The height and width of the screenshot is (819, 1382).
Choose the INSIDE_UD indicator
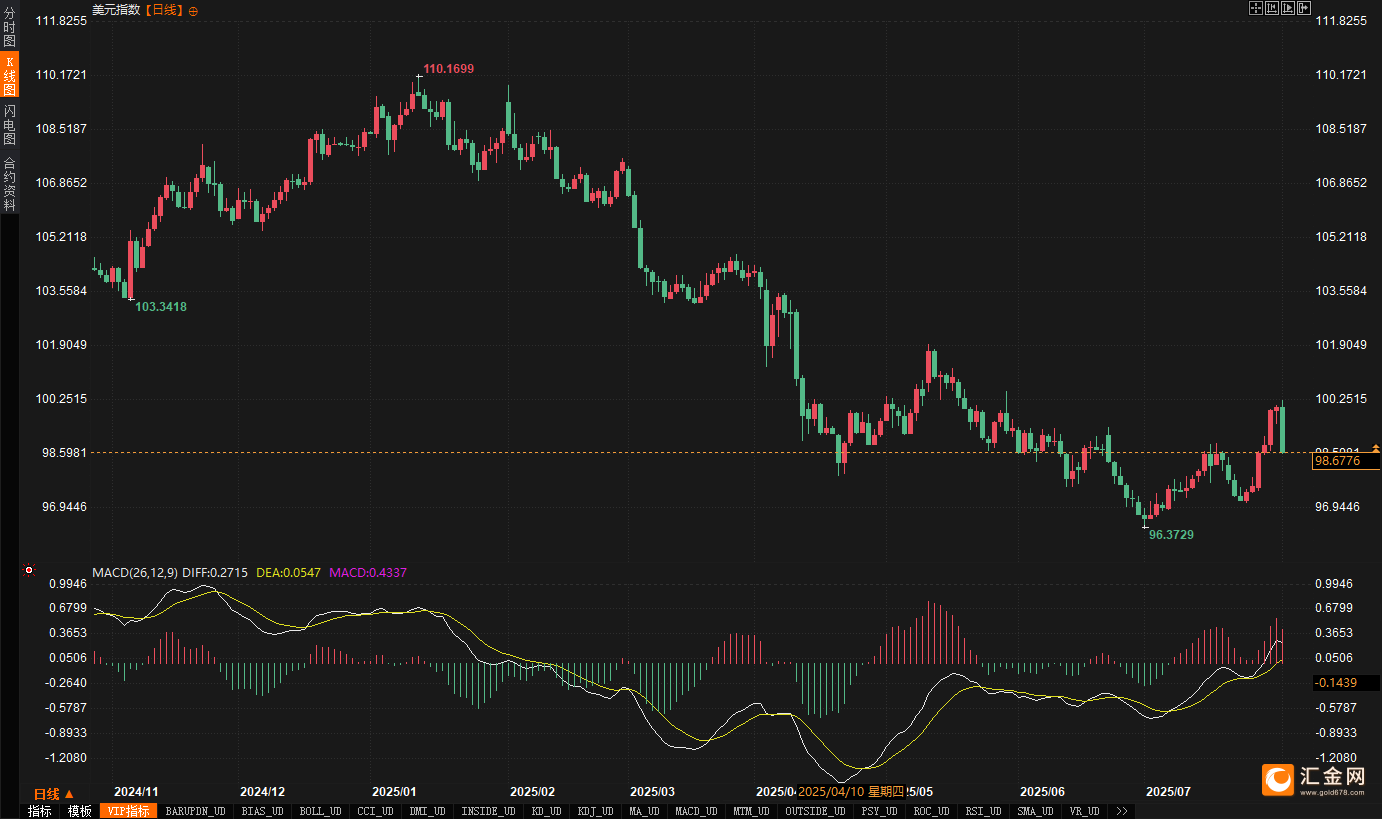pyautogui.click(x=488, y=811)
